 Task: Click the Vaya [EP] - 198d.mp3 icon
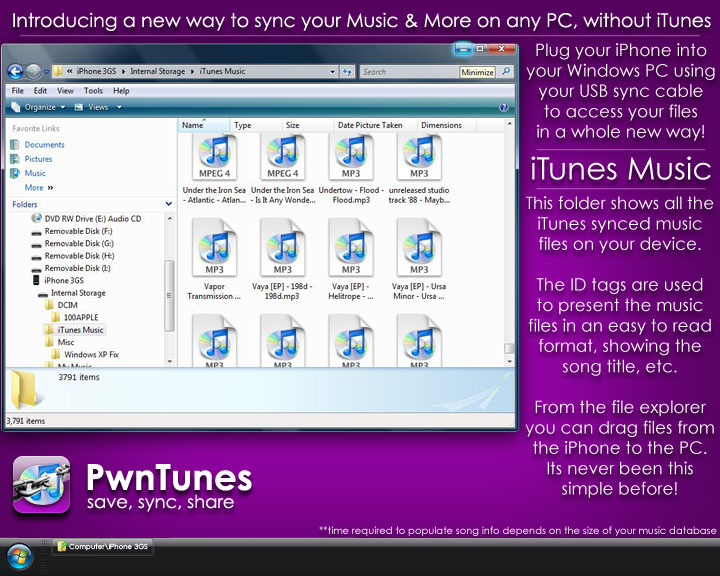284,246
